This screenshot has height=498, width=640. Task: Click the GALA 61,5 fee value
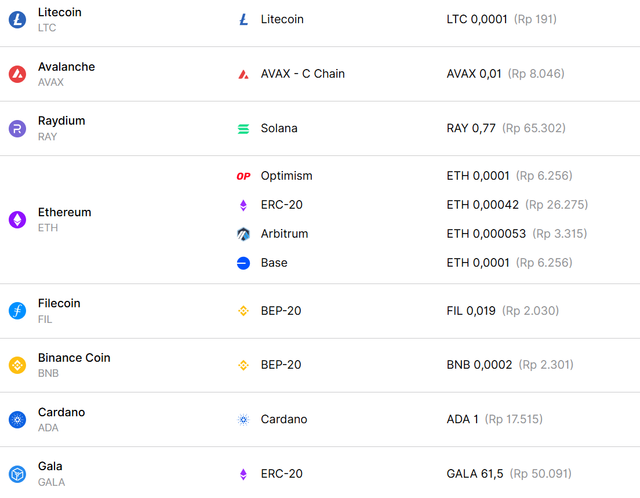point(475,474)
